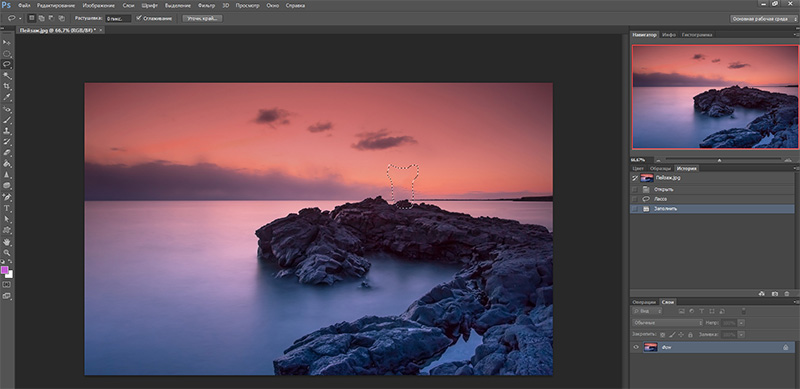800x389 pixels.
Task: Open Layers panel flyout menu
Action: tap(795, 302)
